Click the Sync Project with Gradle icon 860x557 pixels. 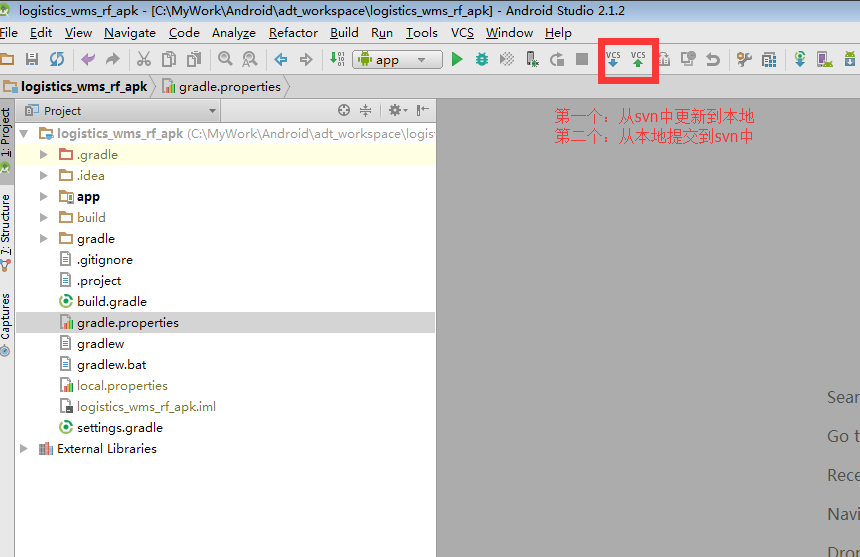point(800,59)
